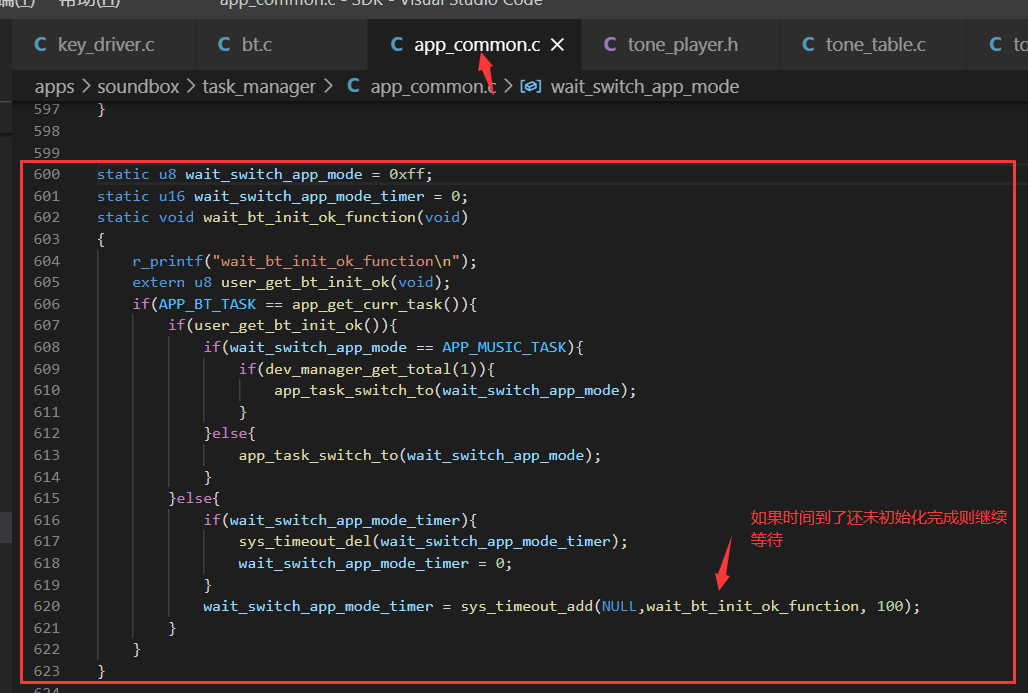Place cursor on "0xff" value
The height and width of the screenshot is (693, 1028).
[406, 174]
